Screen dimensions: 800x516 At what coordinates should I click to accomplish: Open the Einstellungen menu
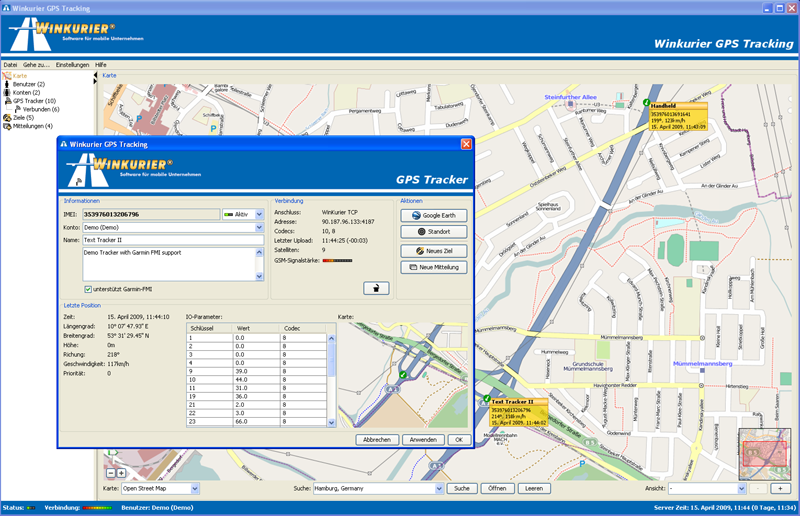(72, 65)
